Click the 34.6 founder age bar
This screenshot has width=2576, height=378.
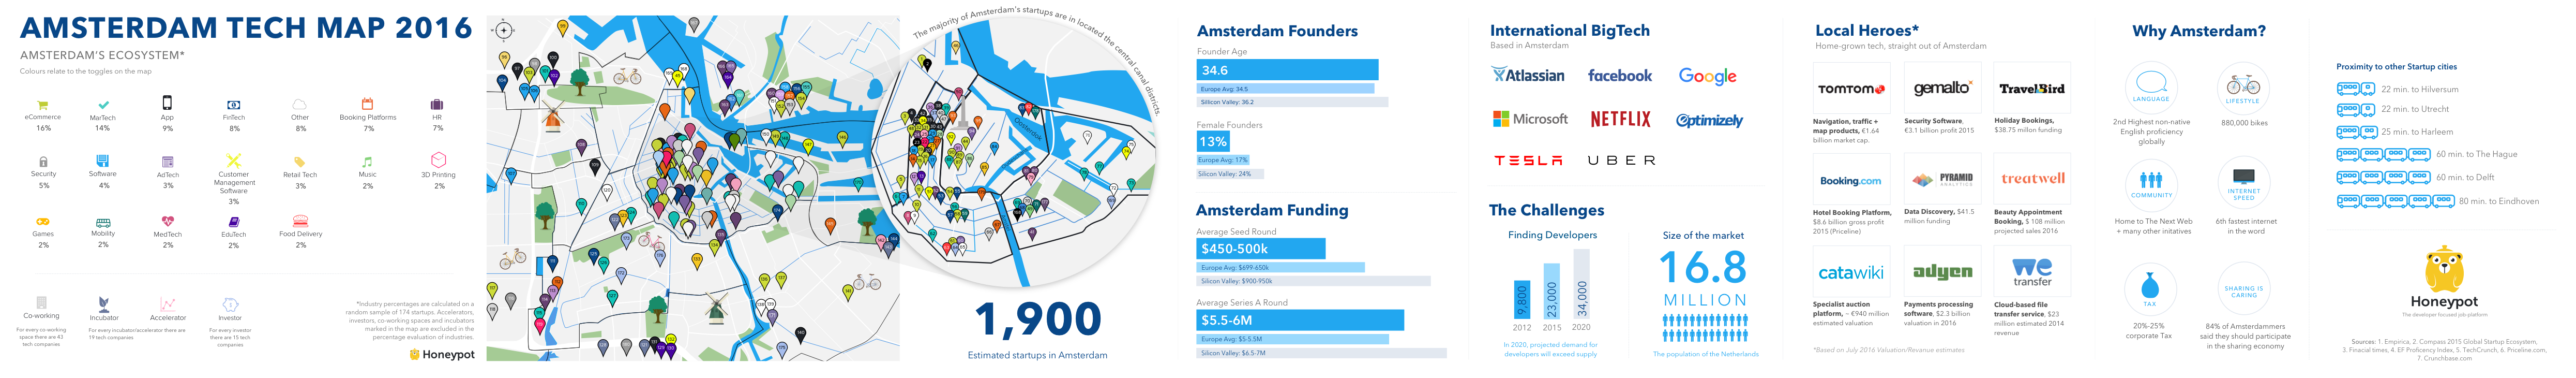tap(1287, 70)
